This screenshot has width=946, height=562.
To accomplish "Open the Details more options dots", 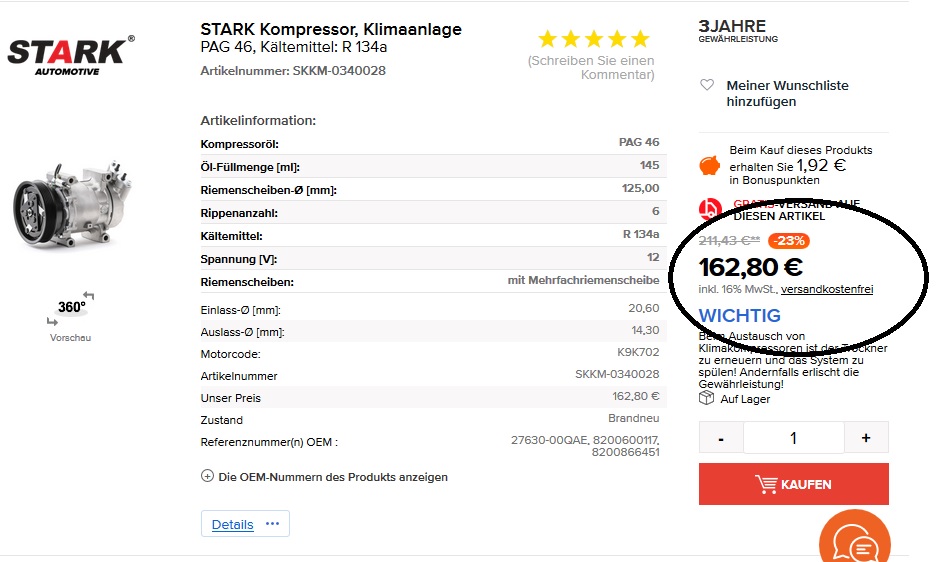I will click(x=273, y=524).
